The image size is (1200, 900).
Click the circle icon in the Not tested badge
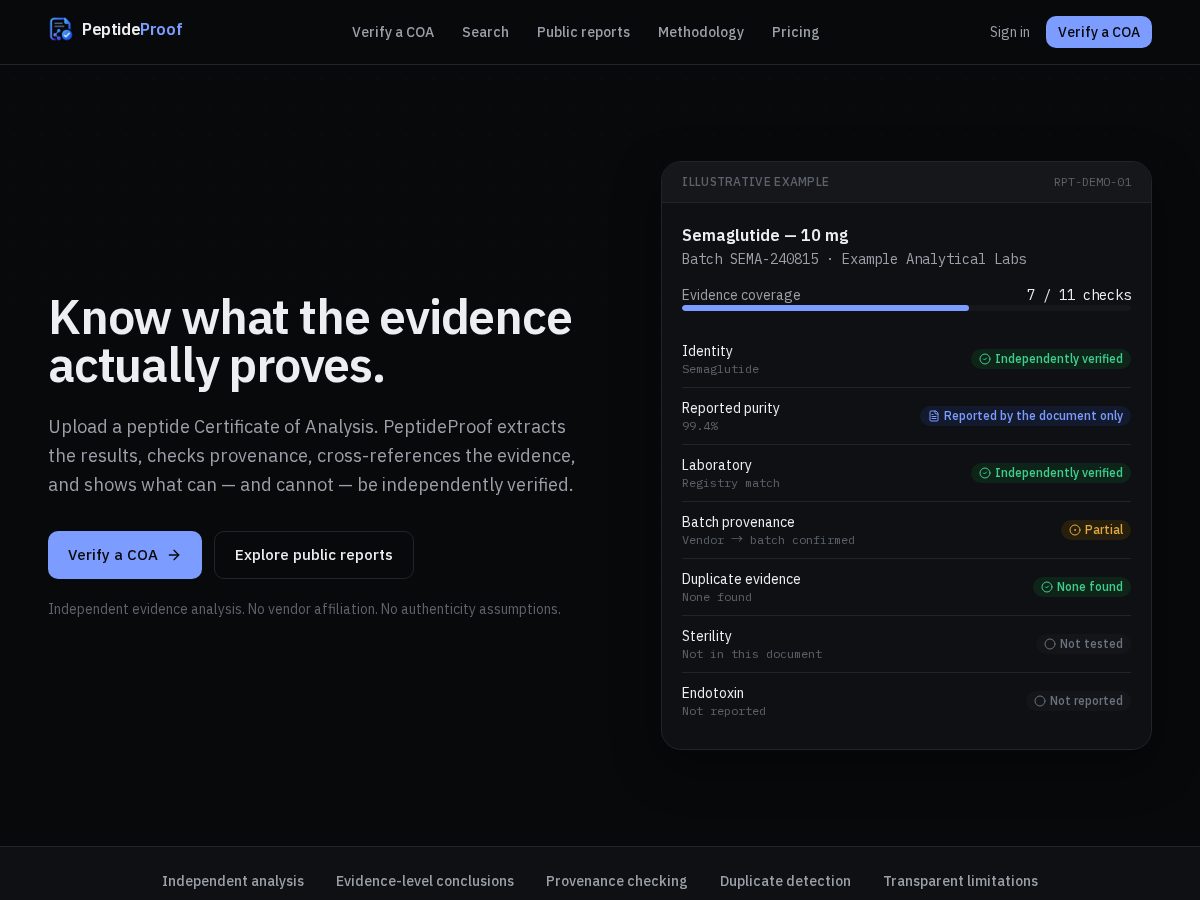tap(1050, 644)
